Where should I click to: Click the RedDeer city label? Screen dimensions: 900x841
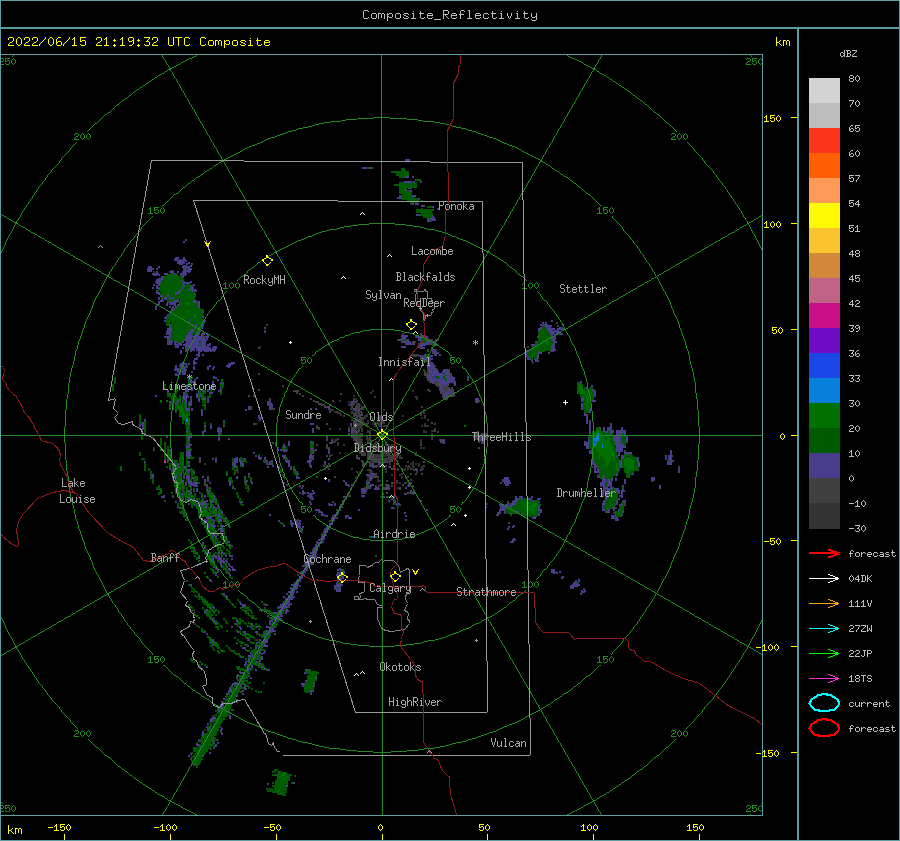(x=424, y=303)
